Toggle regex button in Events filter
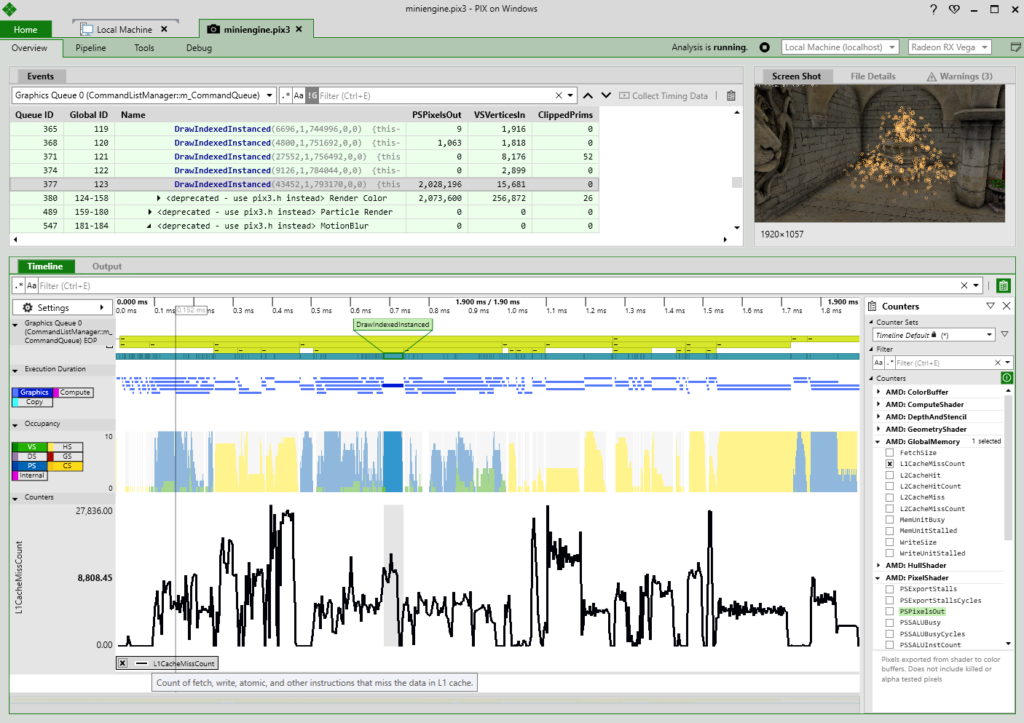The image size is (1024, 723). (x=285, y=95)
